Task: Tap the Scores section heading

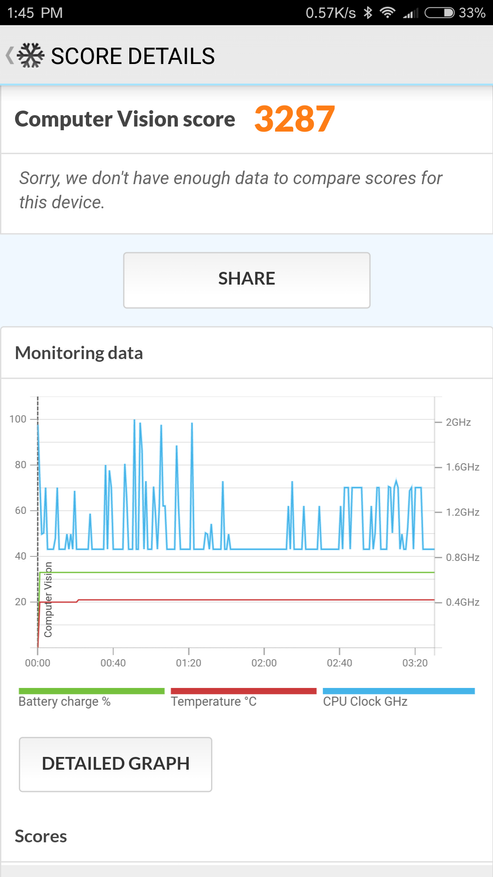Action: (x=41, y=836)
